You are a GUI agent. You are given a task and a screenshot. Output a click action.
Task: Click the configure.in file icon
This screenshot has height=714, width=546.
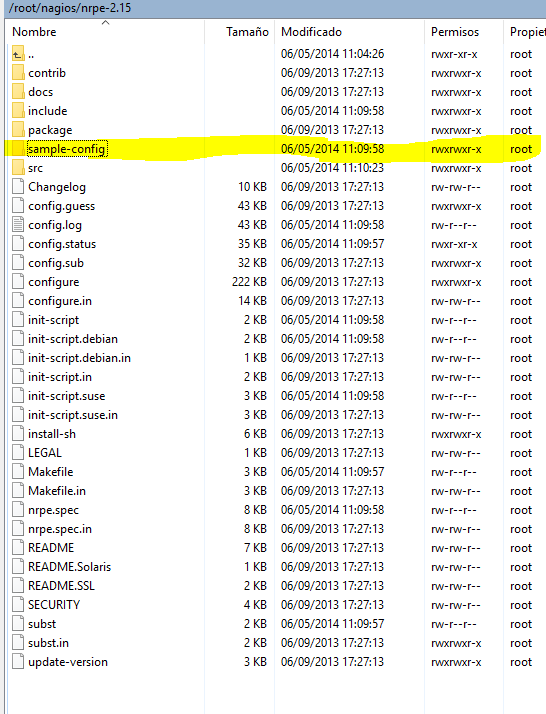tap(18, 301)
